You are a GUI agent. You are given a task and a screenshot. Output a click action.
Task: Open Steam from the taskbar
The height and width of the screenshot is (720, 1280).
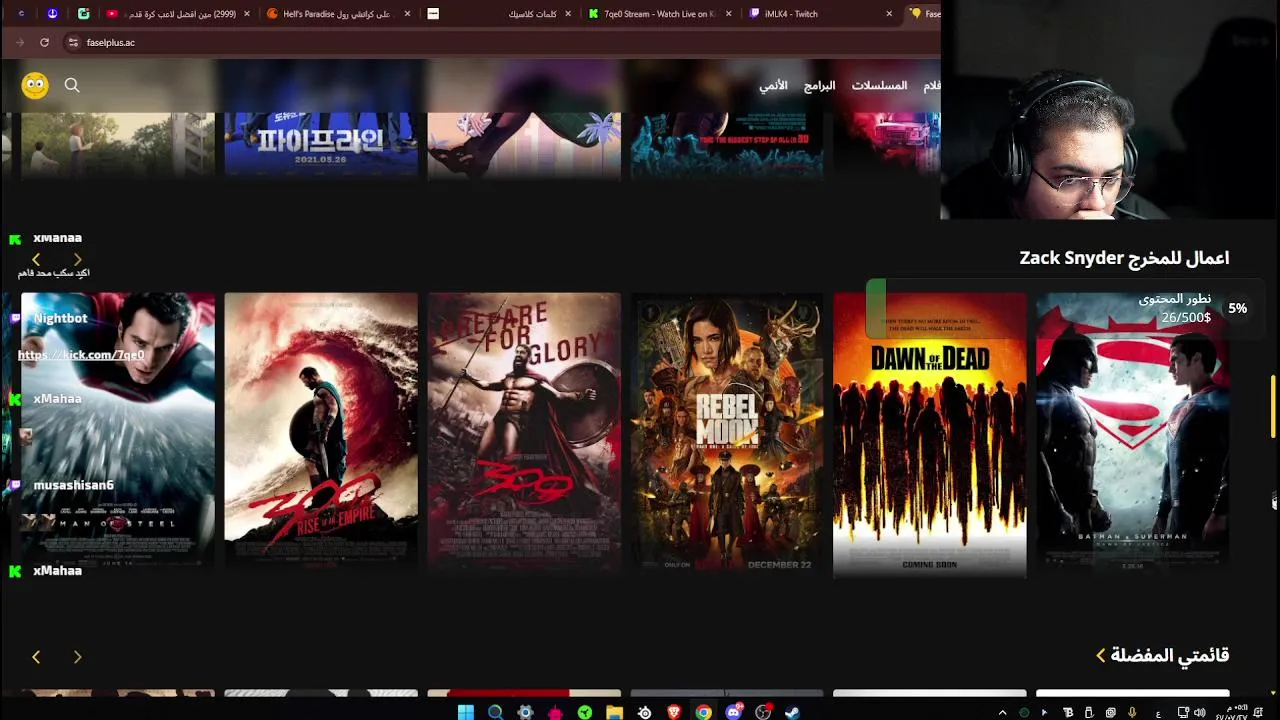tap(792, 712)
